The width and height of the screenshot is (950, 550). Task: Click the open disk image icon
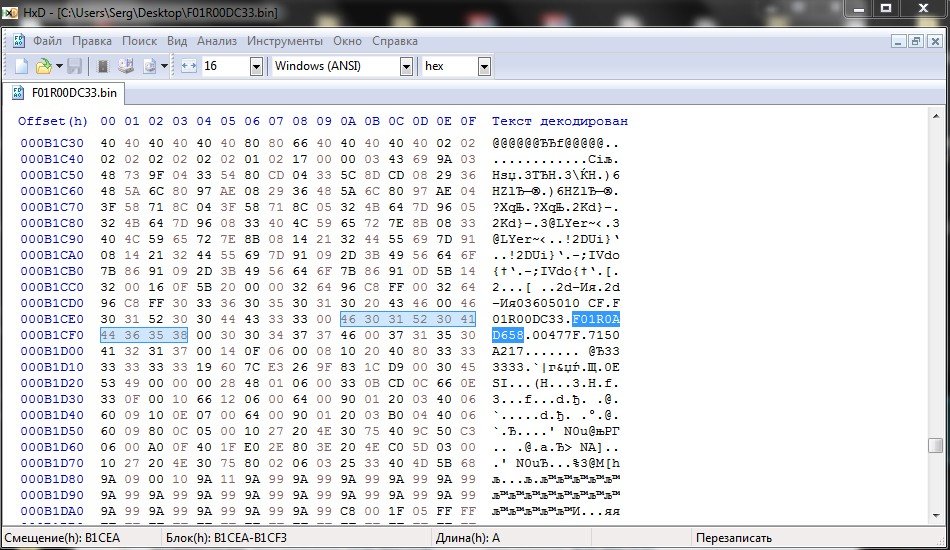click(150, 66)
